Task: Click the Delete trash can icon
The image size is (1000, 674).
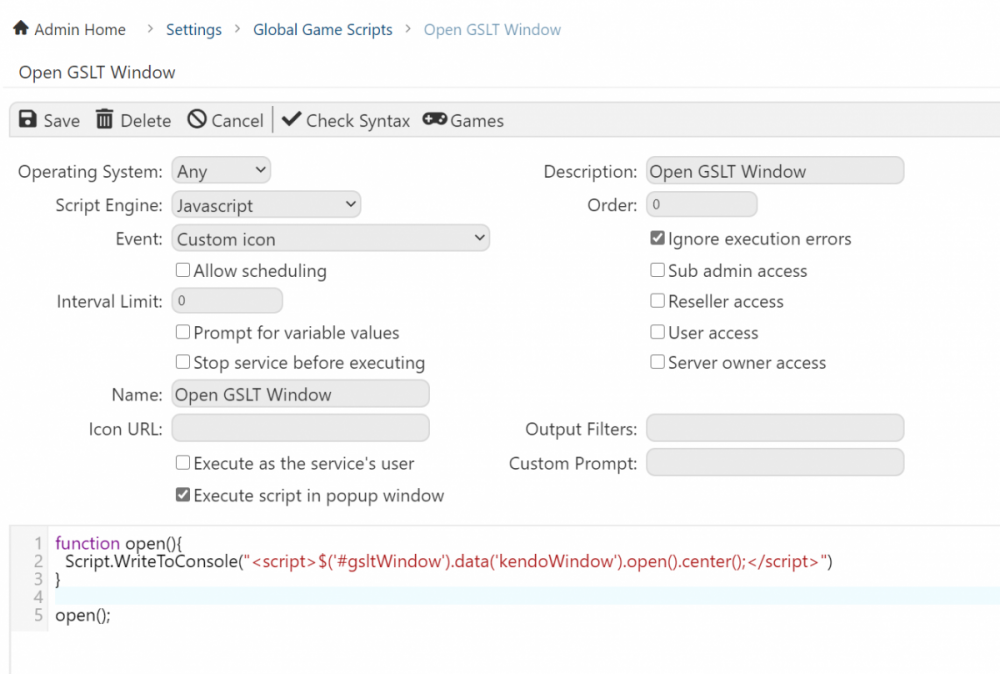Action: tap(105, 120)
